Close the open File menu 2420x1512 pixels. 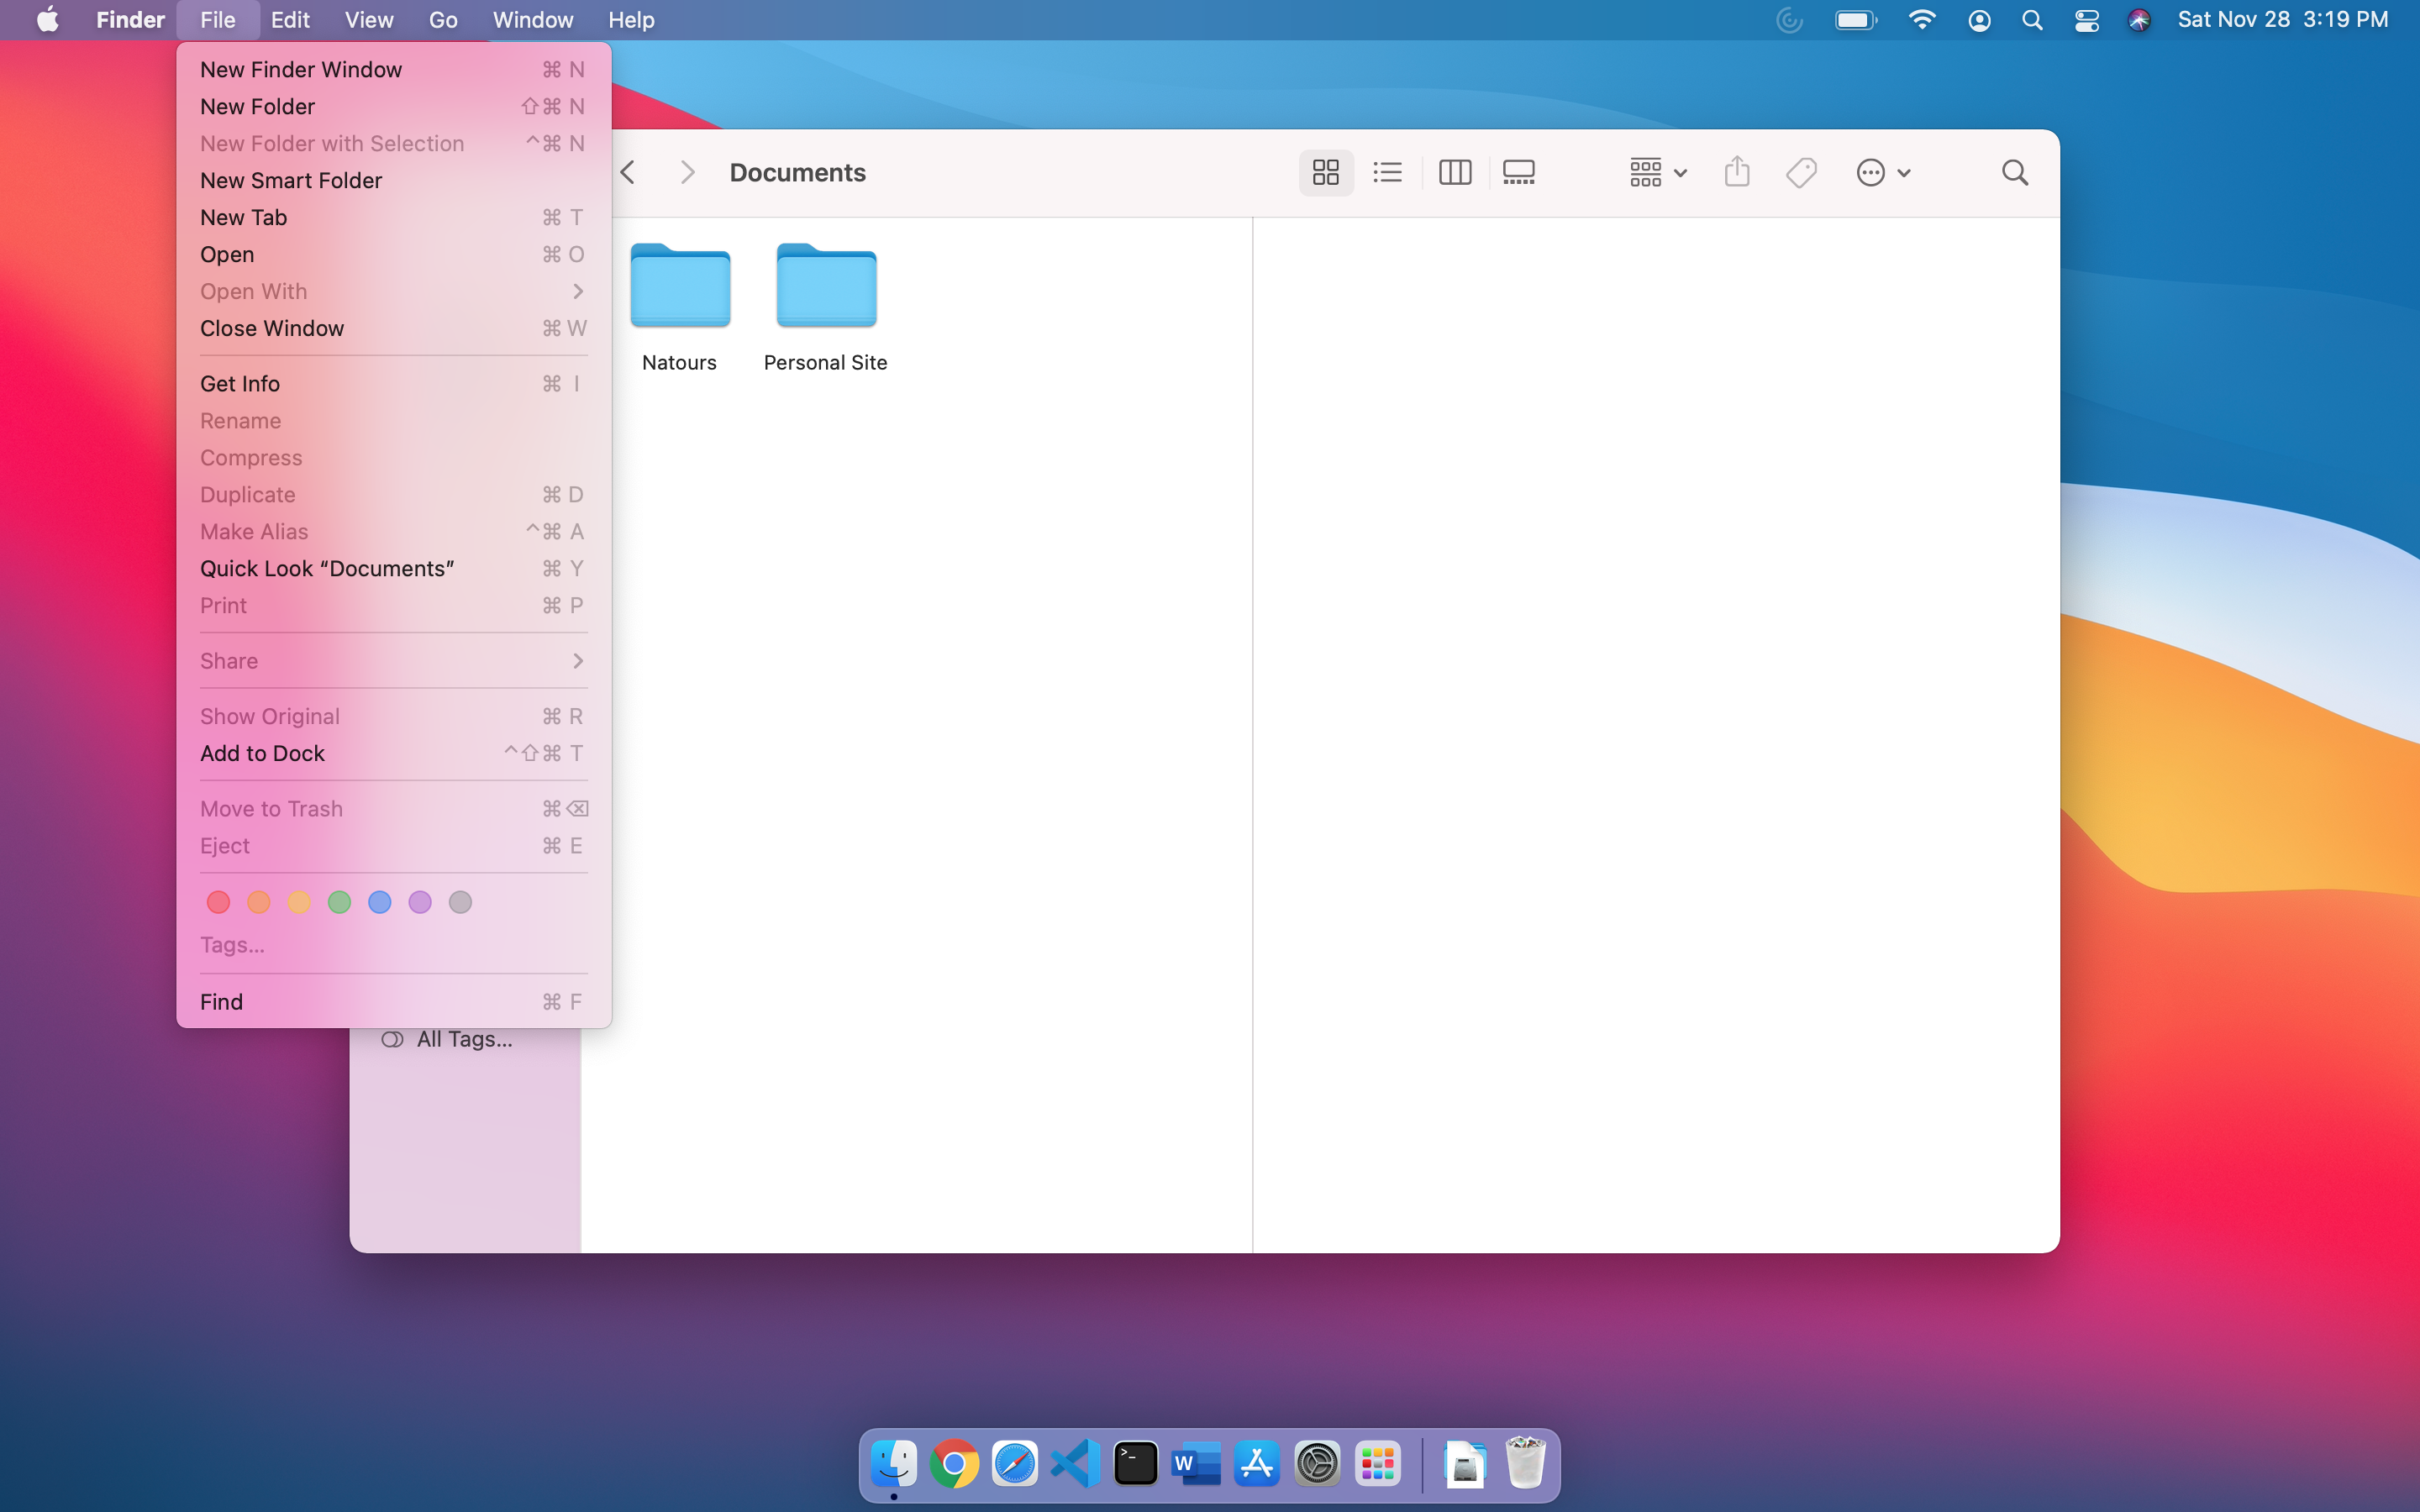click(x=217, y=20)
